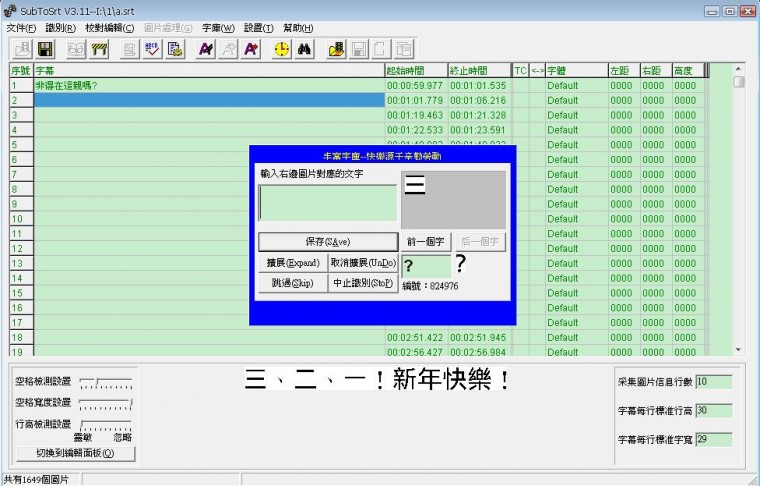The height and width of the screenshot is (486, 760).
Task: Click the 字幕每行標準行高 field
Action: pyautogui.click(x=714, y=411)
